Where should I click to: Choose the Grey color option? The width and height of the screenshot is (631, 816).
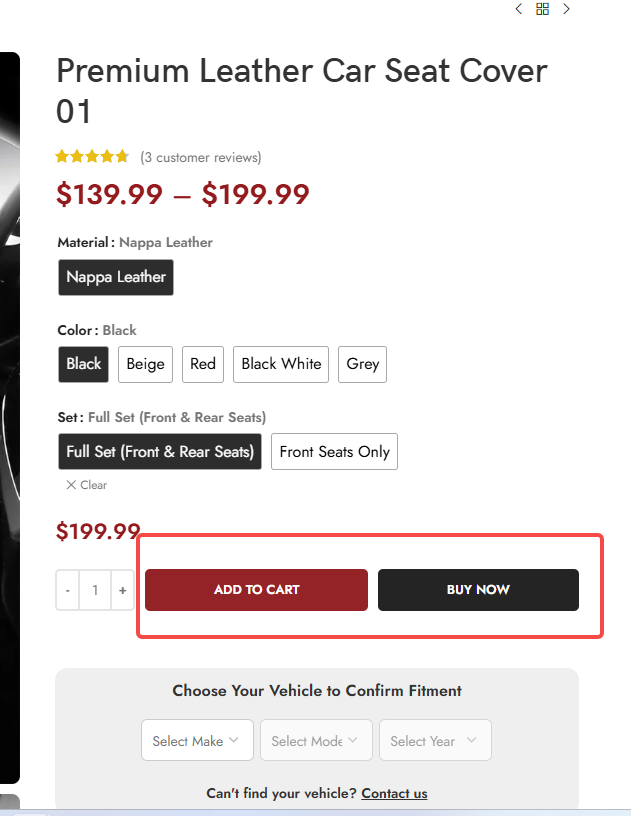pyautogui.click(x=362, y=364)
